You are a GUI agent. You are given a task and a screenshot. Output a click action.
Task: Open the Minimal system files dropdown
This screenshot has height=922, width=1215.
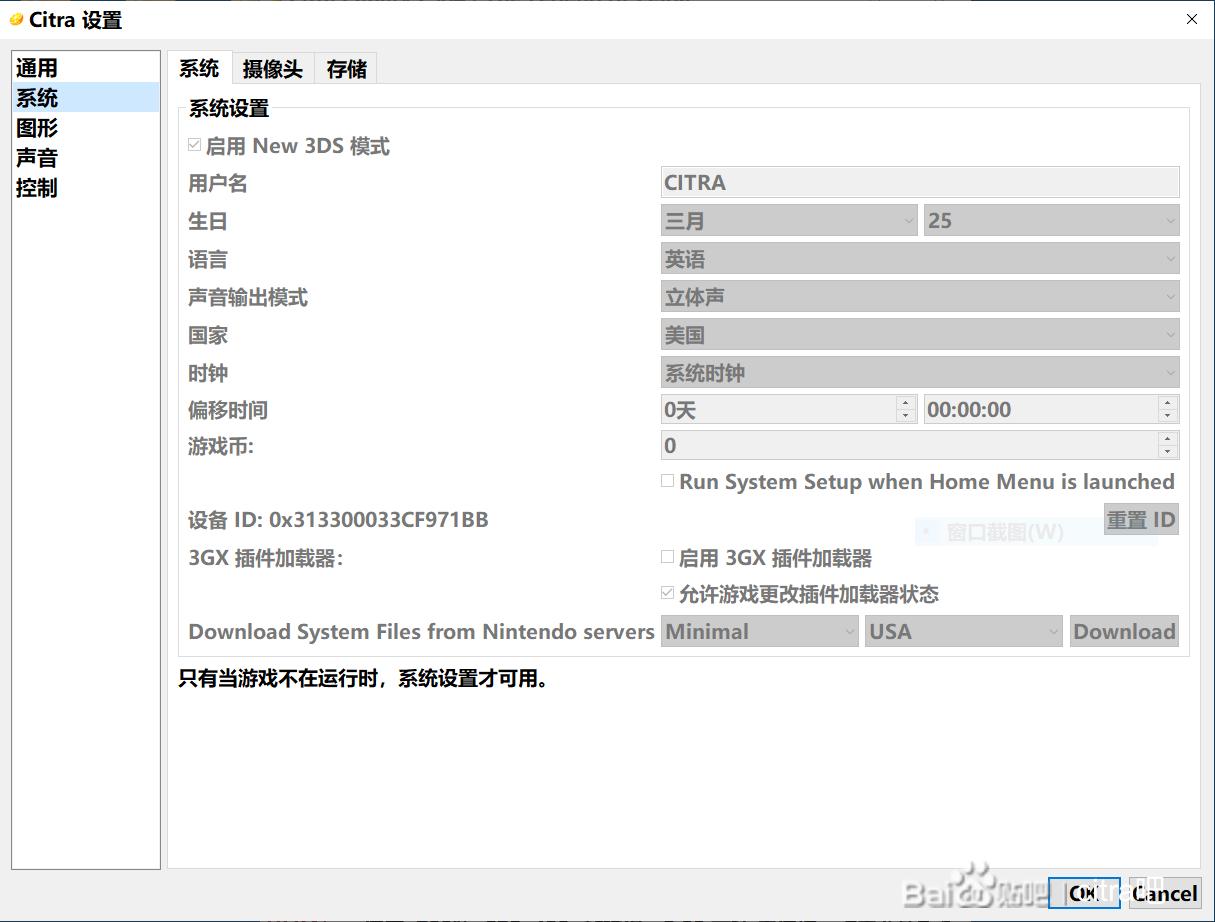tap(760, 631)
